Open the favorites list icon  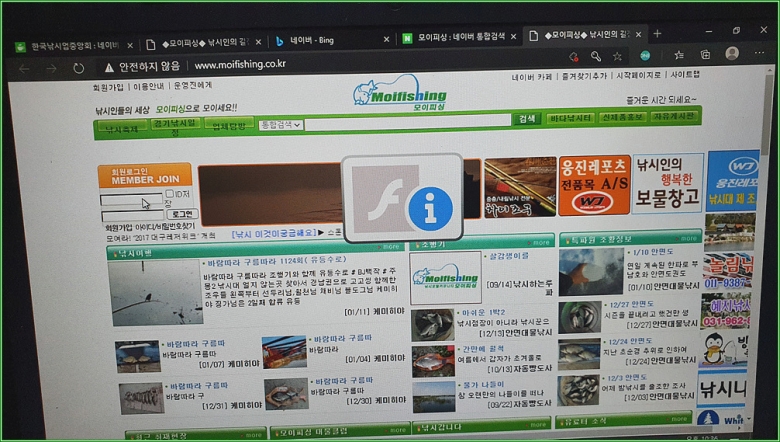(679, 55)
